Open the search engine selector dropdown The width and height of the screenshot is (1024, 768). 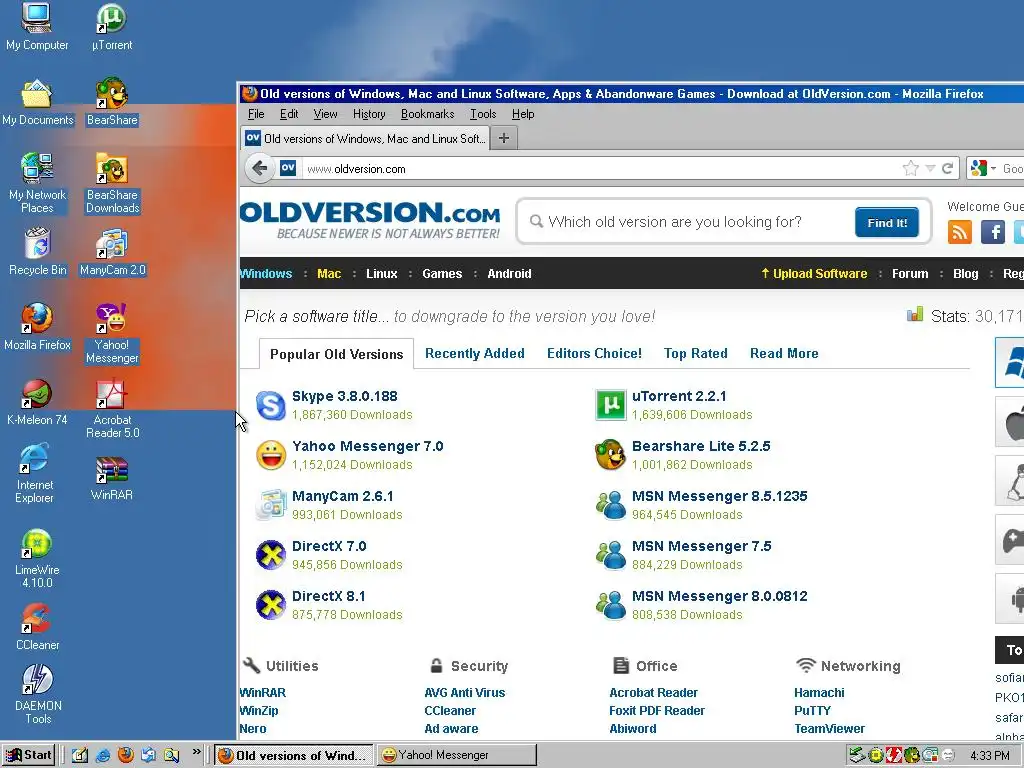(x=993, y=168)
